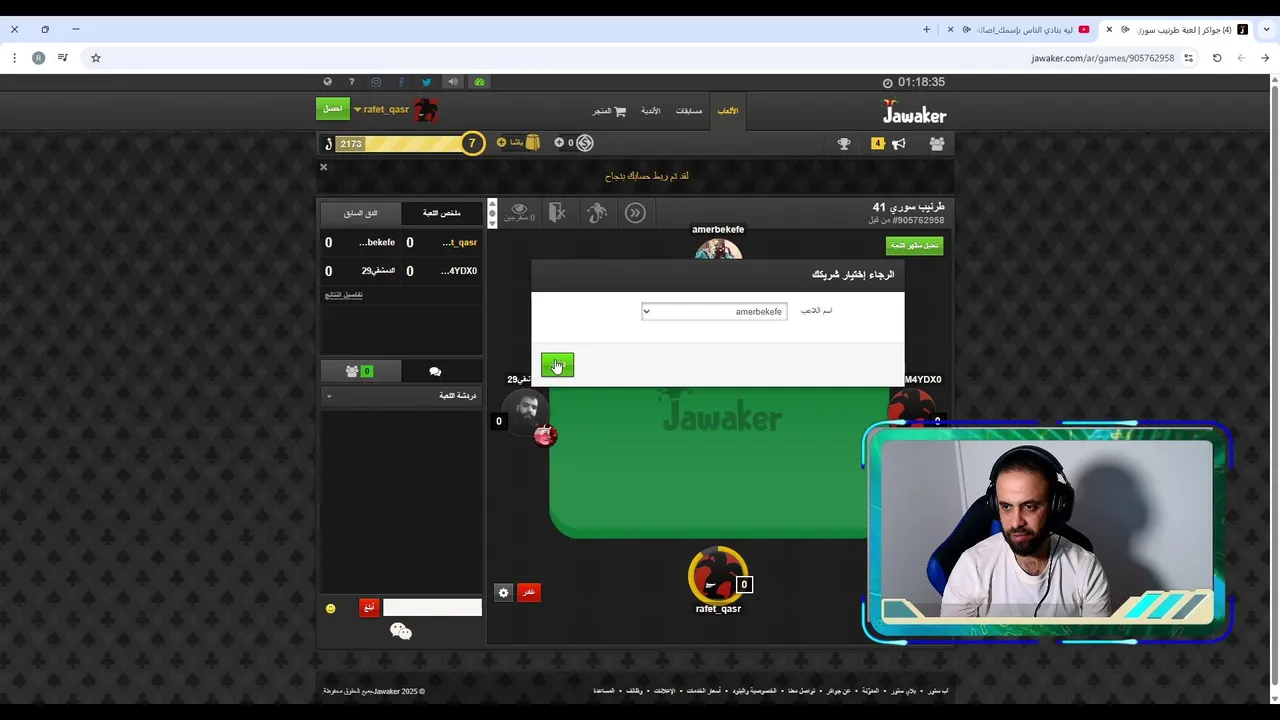Viewport: 1280px width, 720px height.
Task: Expand the game chat dropdown arrow
Action: pos(329,397)
